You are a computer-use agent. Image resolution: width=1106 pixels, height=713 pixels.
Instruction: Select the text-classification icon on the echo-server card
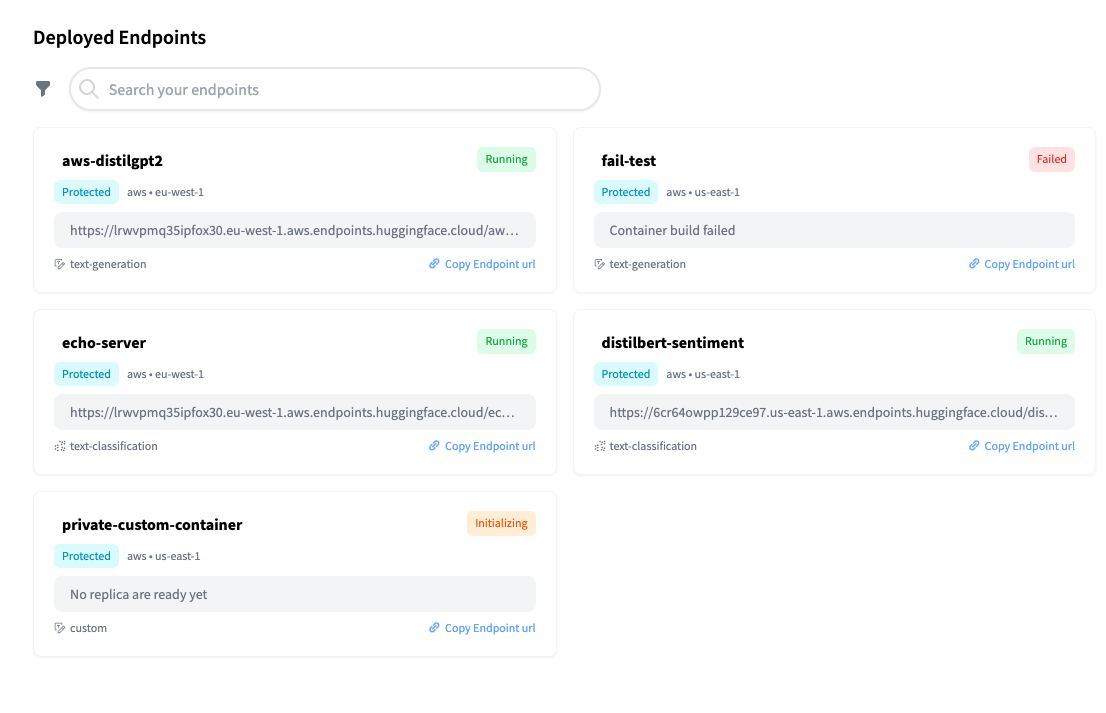coord(60,445)
